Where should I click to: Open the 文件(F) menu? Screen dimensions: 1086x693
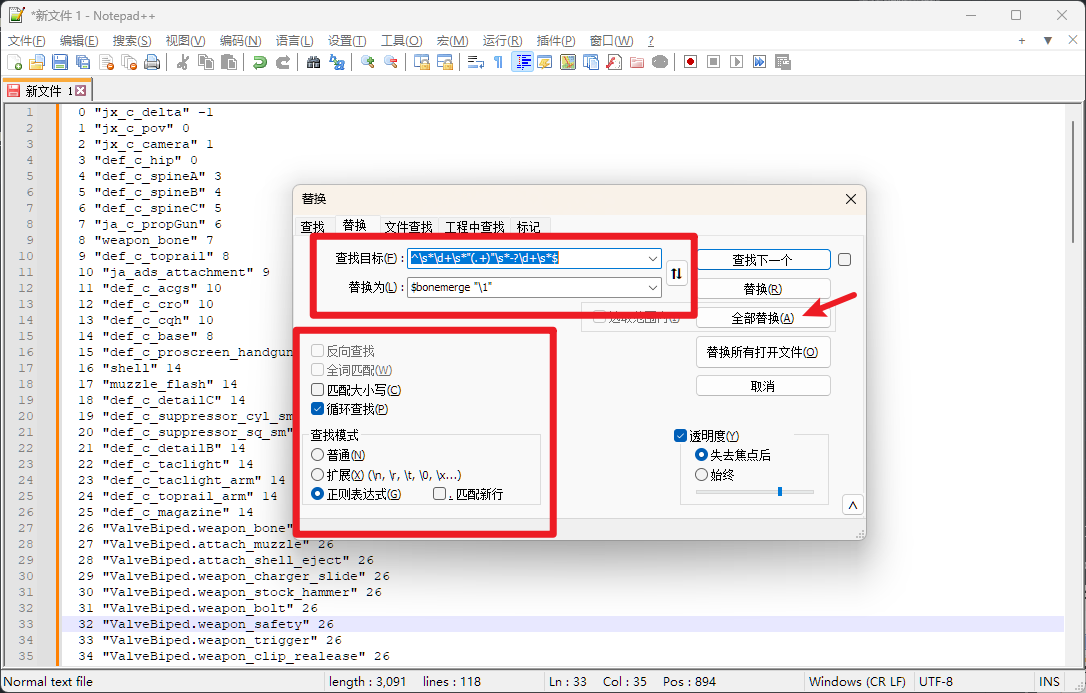(x=26, y=41)
